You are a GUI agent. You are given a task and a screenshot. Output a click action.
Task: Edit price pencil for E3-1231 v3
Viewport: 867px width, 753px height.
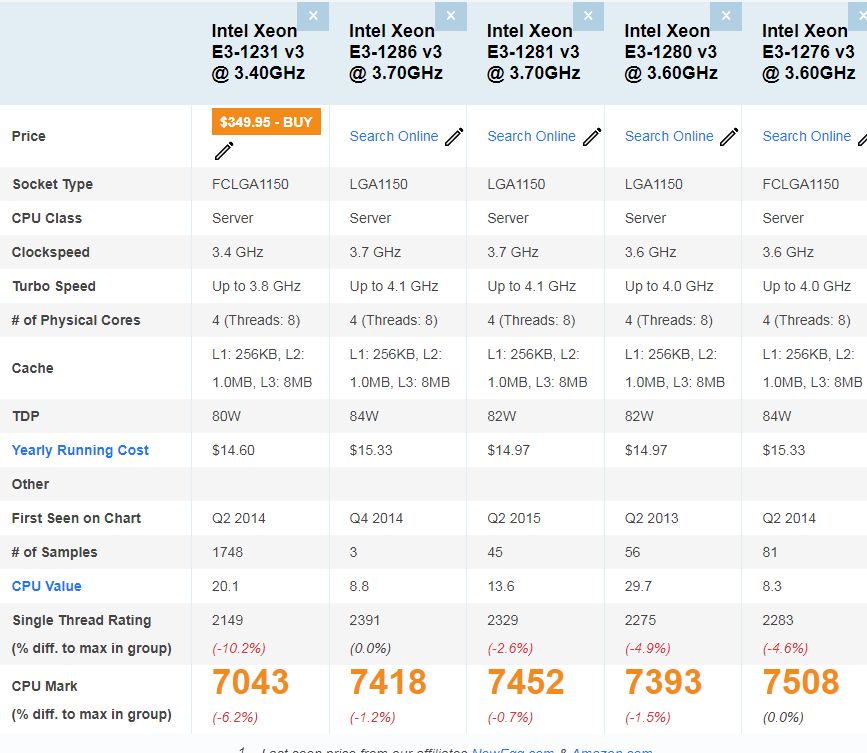click(x=224, y=150)
